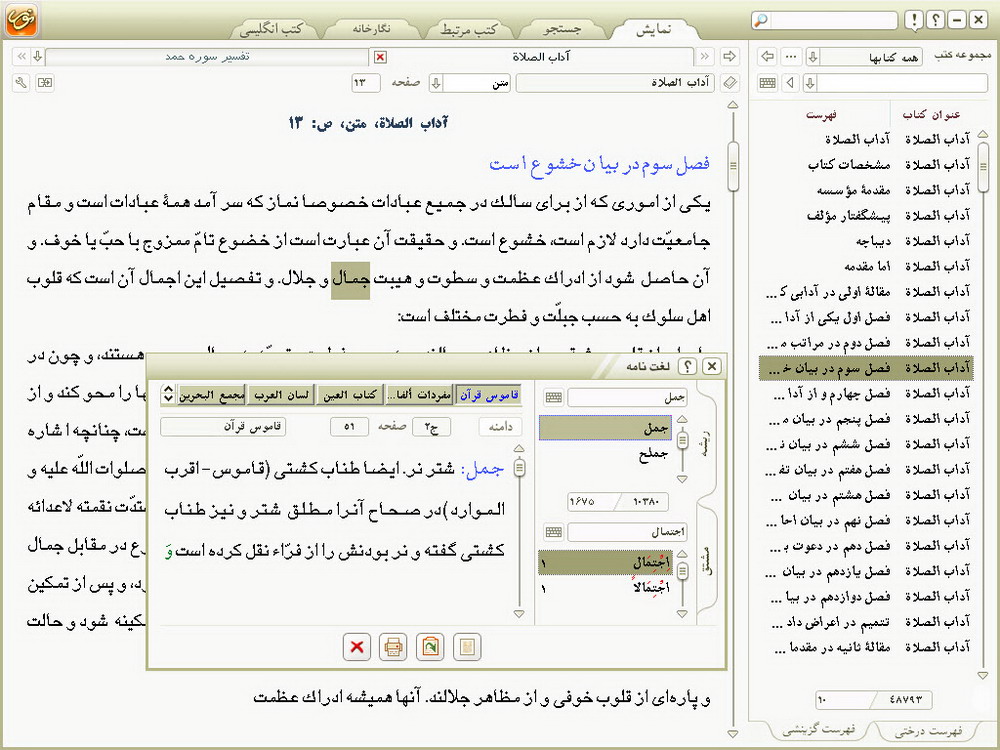
Task: Click the right arrow icon beside the document tabs
Action: (x=729, y=57)
